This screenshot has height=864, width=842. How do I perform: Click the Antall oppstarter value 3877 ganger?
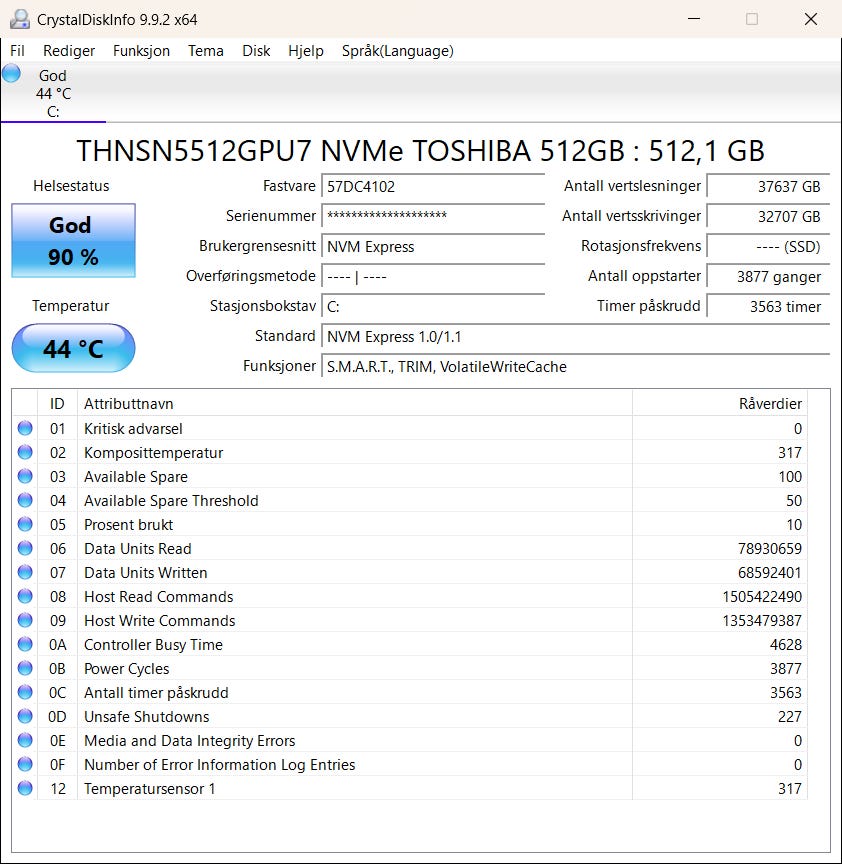tap(768, 276)
